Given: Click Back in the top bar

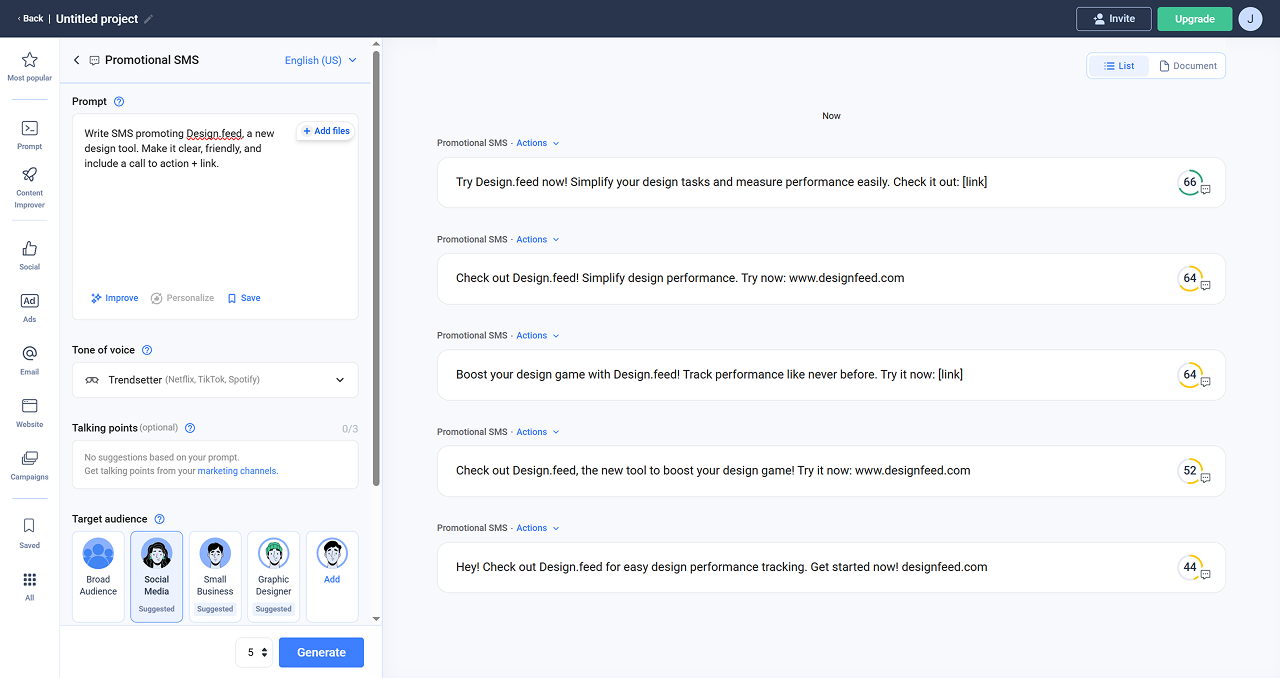Looking at the screenshot, I should click(30, 19).
